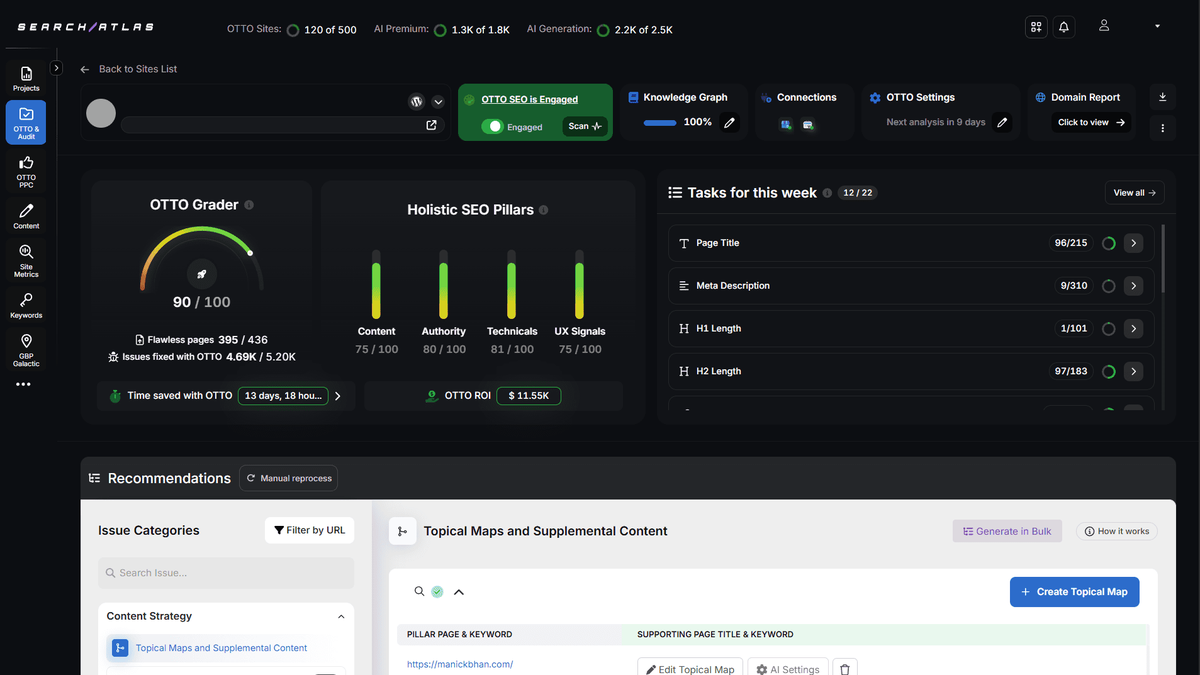Click View all tasks
This screenshot has height=675, width=1200.
coord(1134,193)
